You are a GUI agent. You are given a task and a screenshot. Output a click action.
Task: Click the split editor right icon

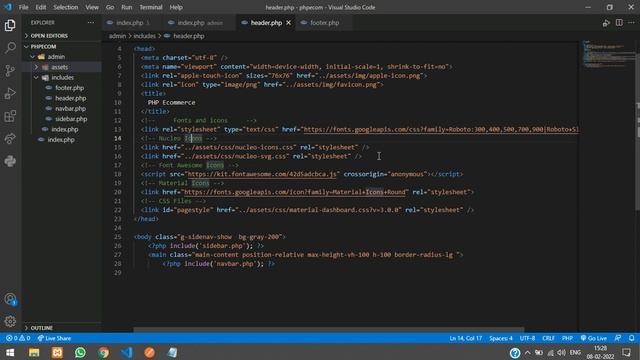pyautogui.click(x=619, y=22)
